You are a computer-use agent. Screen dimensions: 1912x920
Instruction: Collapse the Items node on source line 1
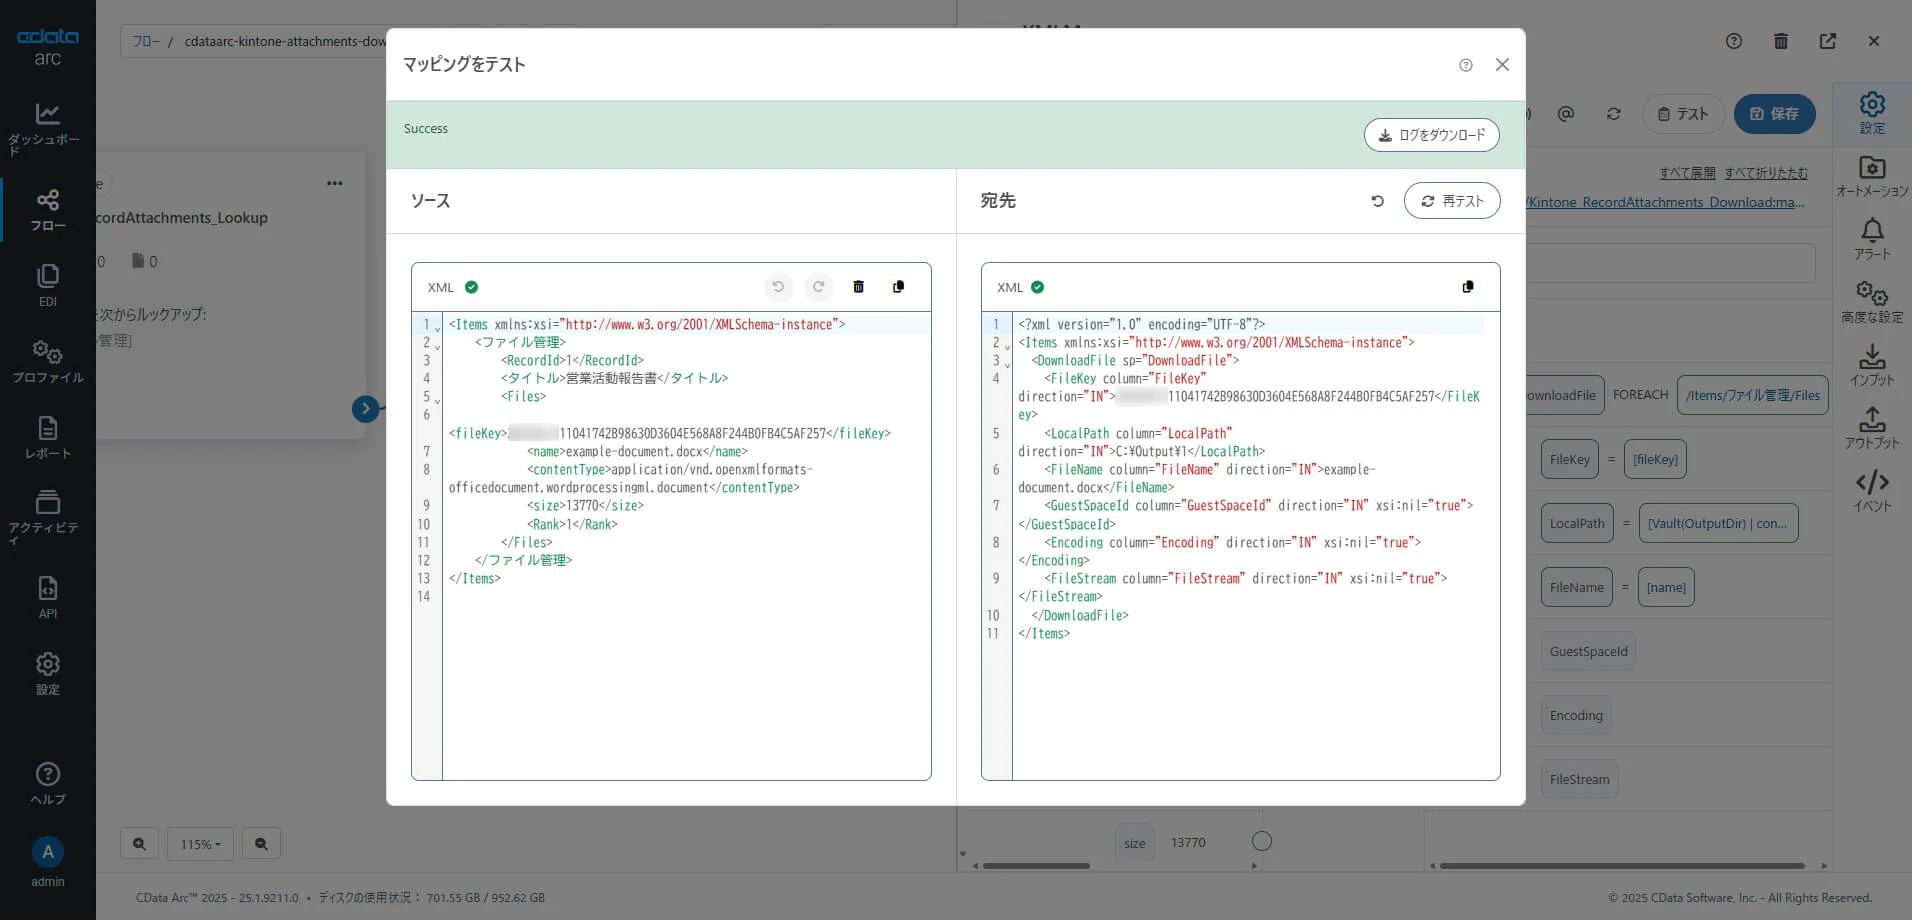[x=437, y=328]
